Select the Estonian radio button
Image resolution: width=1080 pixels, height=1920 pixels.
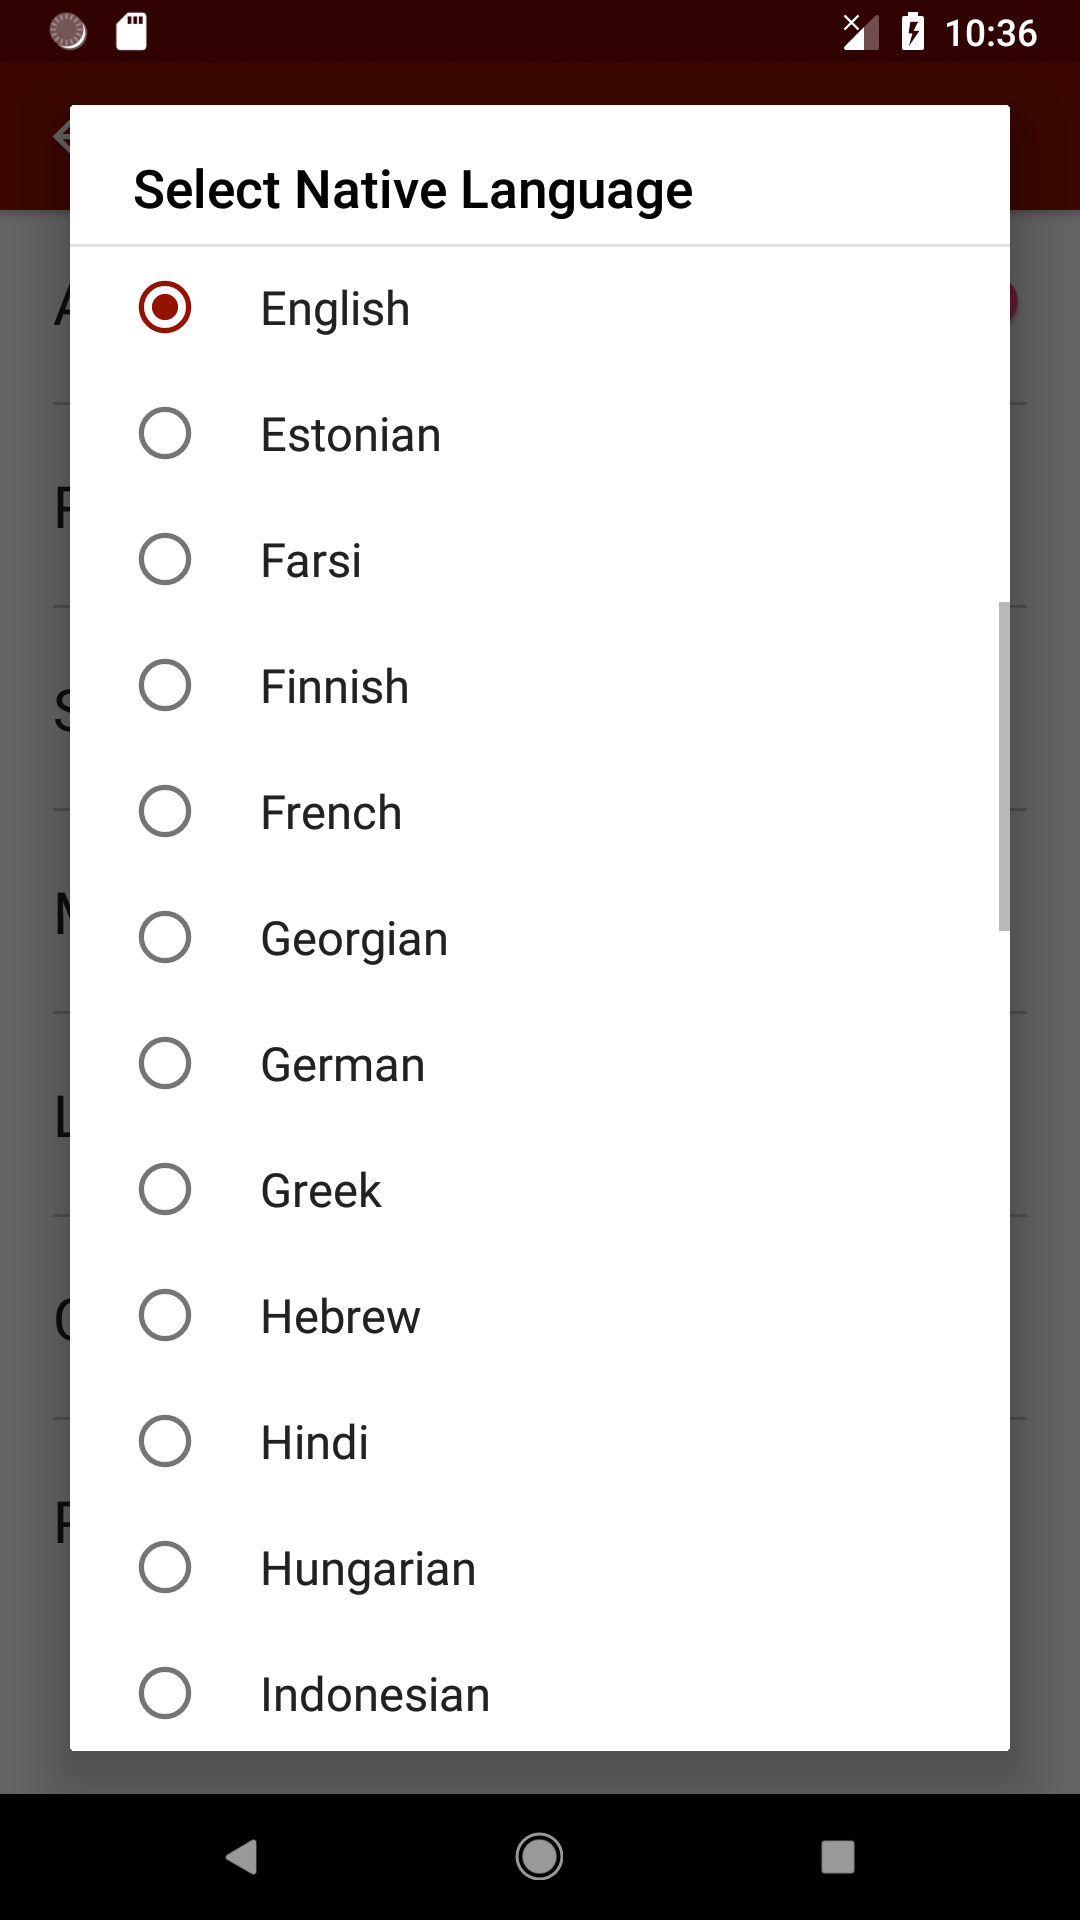click(165, 433)
